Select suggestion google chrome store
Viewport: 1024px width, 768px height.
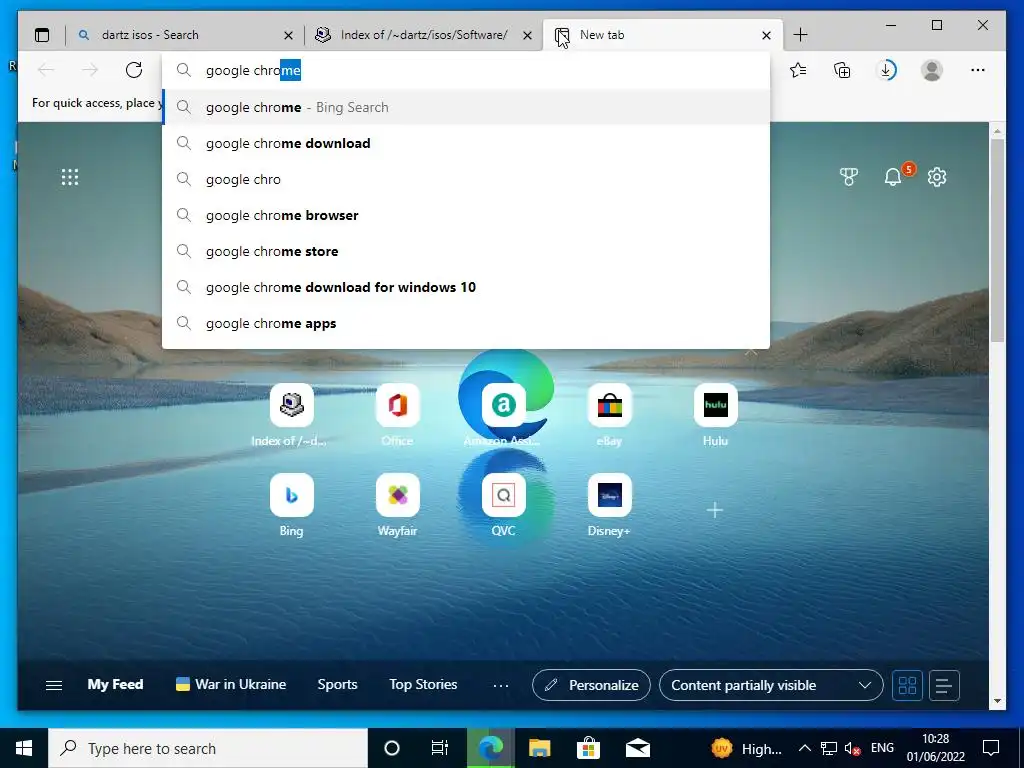466,251
